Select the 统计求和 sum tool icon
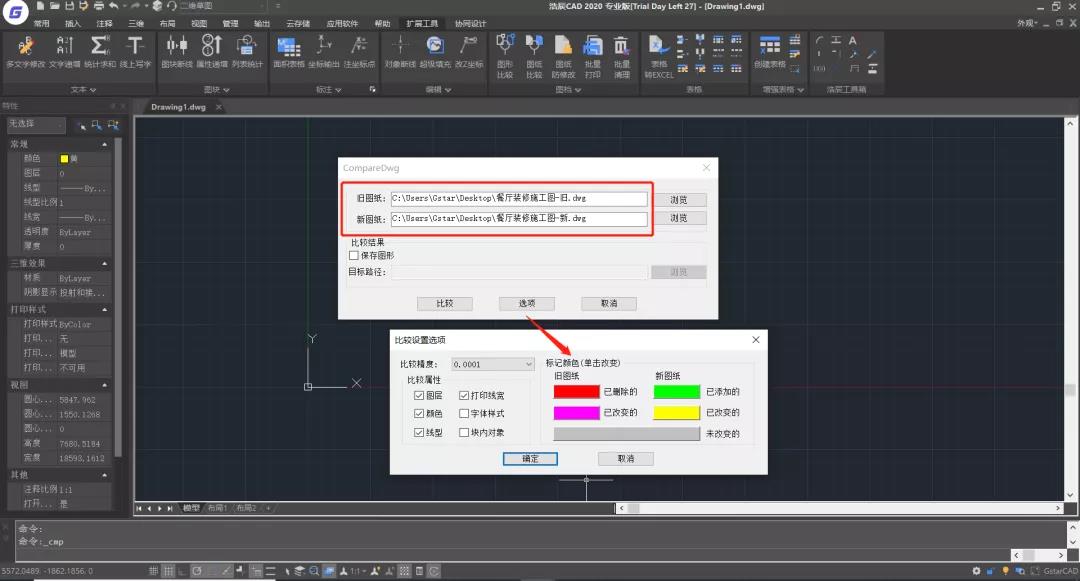Image resolution: width=1080 pixels, height=581 pixels. click(x=99, y=50)
